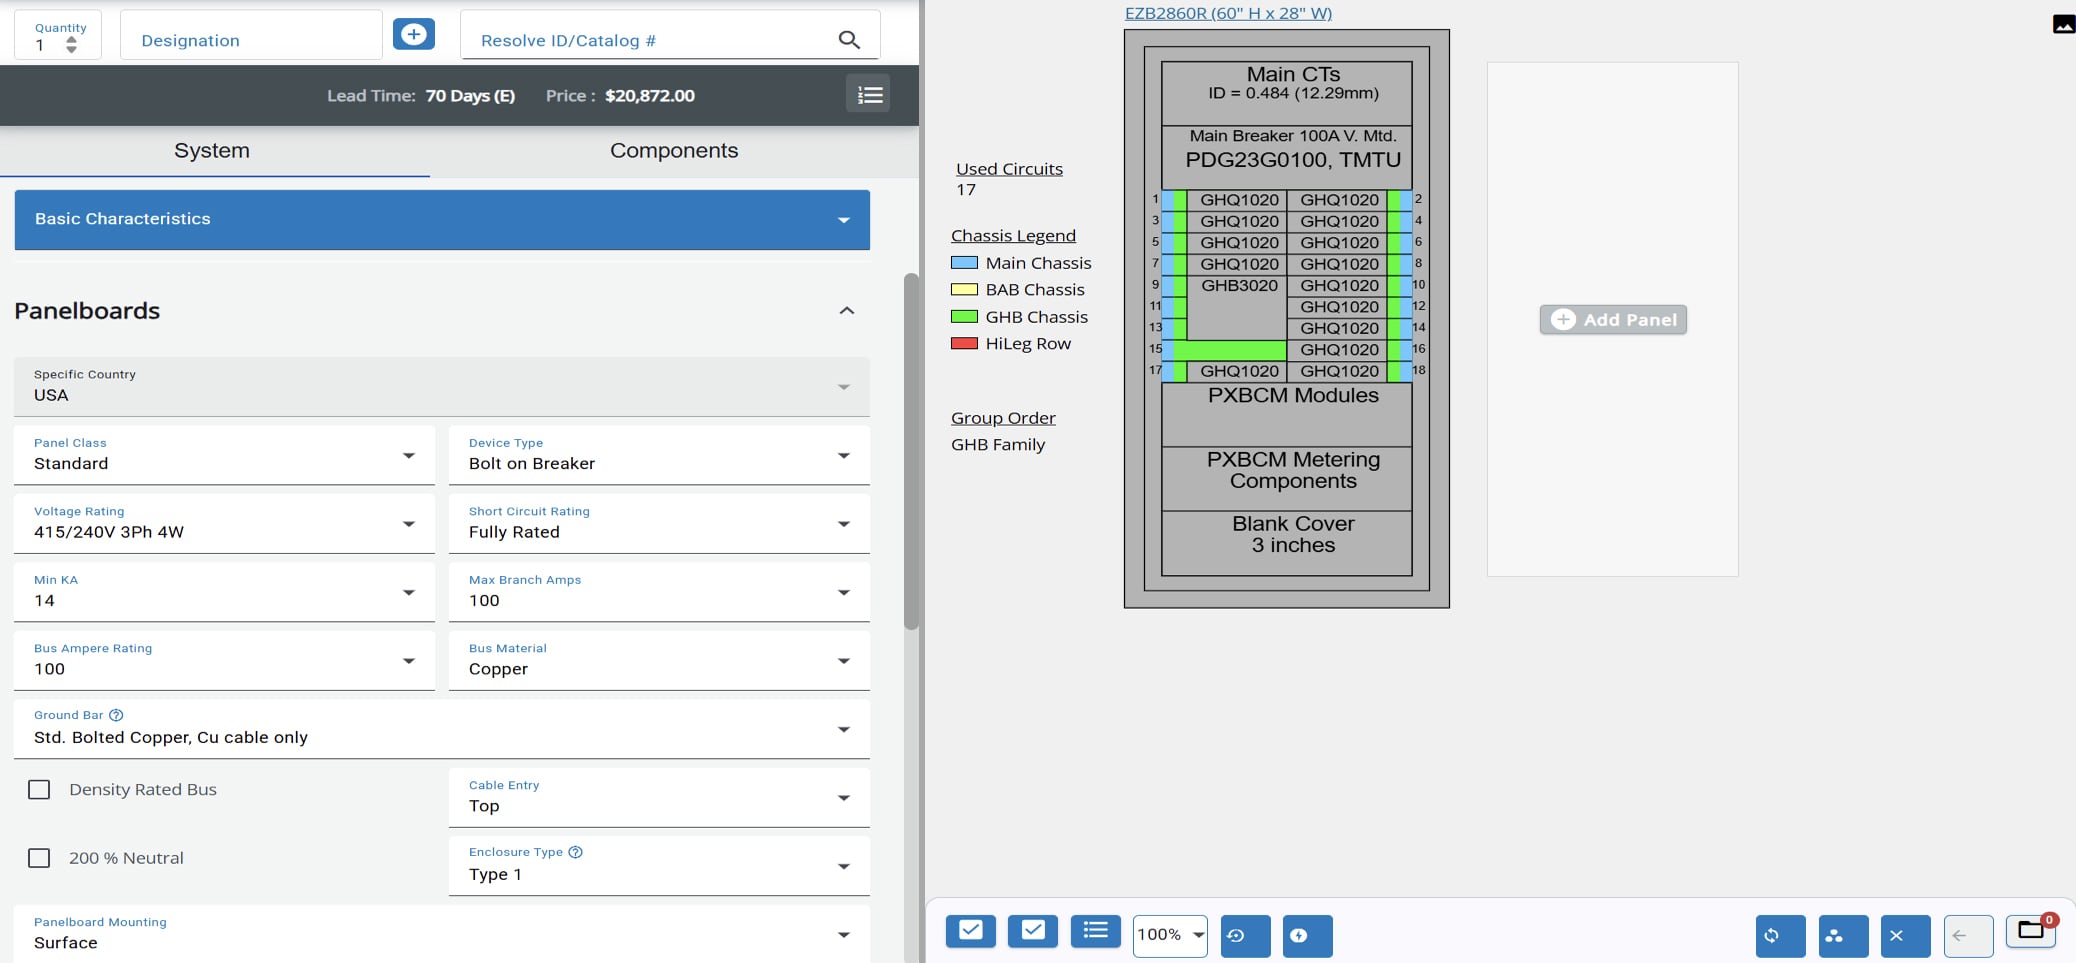This screenshot has height=963, width=2076.
Task: Click the help icon next to Ground Bar
Action: click(x=116, y=715)
